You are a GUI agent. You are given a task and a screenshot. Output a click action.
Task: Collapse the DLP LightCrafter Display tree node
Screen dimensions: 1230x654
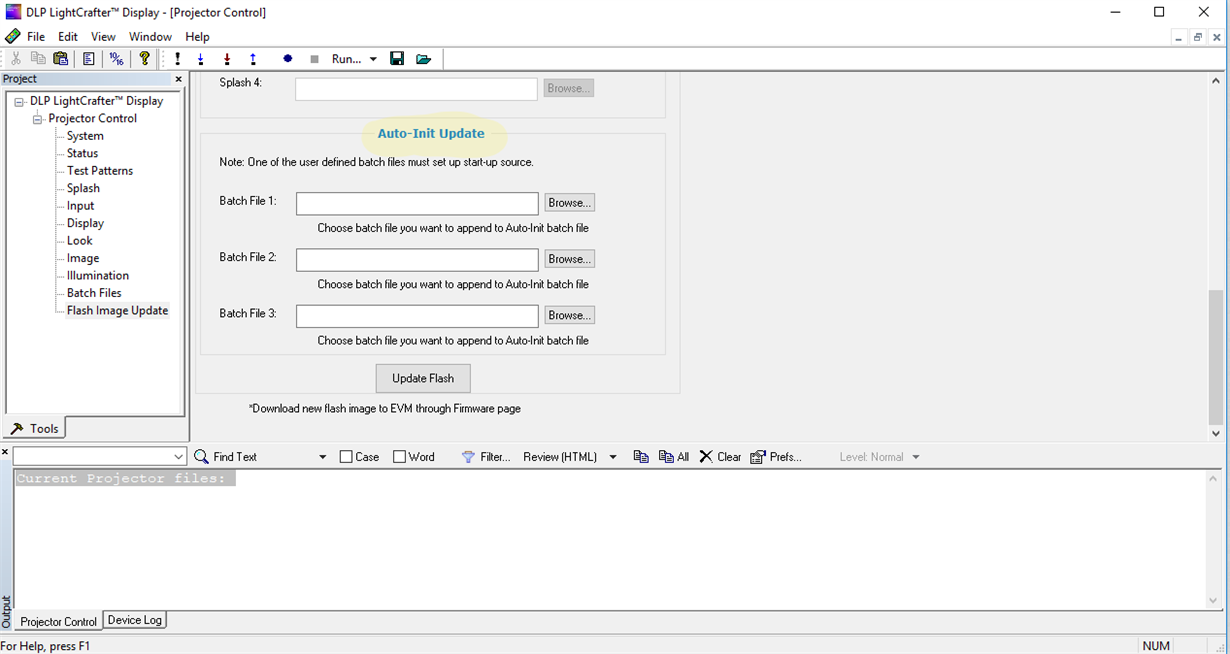(19, 101)
